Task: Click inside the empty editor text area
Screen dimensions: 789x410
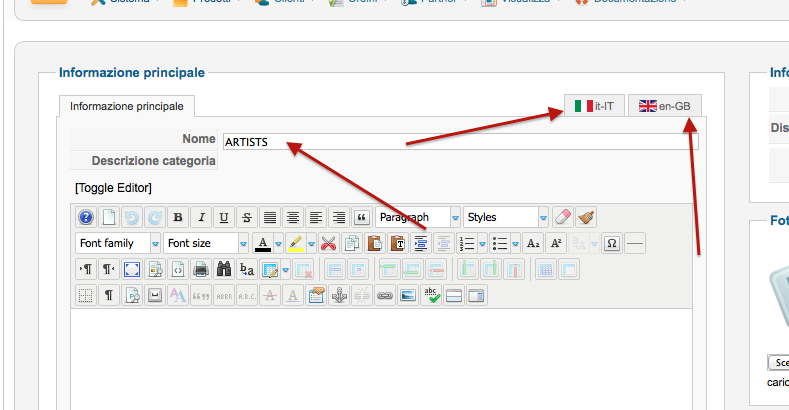Action: pos(381,359)
